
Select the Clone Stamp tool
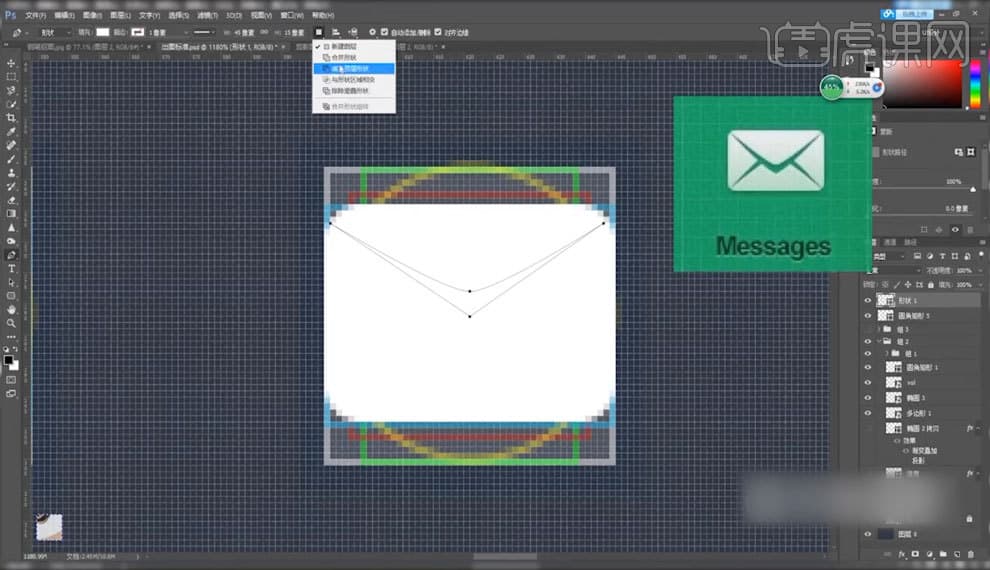pyautogui.click(x=11, y=172)
